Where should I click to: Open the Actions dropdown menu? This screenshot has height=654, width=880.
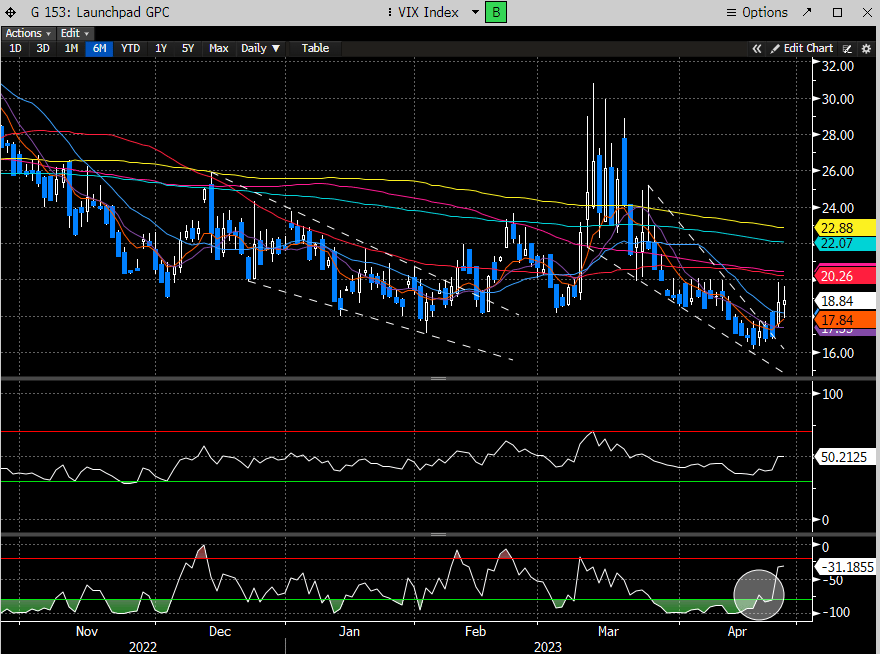pos(27,33)
